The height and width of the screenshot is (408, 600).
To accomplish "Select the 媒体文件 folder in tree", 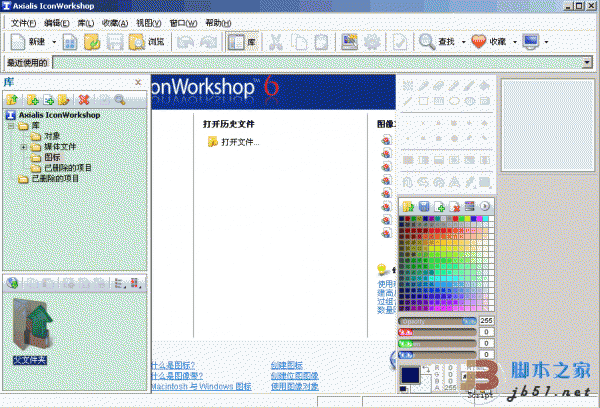I will coord(60,147).
